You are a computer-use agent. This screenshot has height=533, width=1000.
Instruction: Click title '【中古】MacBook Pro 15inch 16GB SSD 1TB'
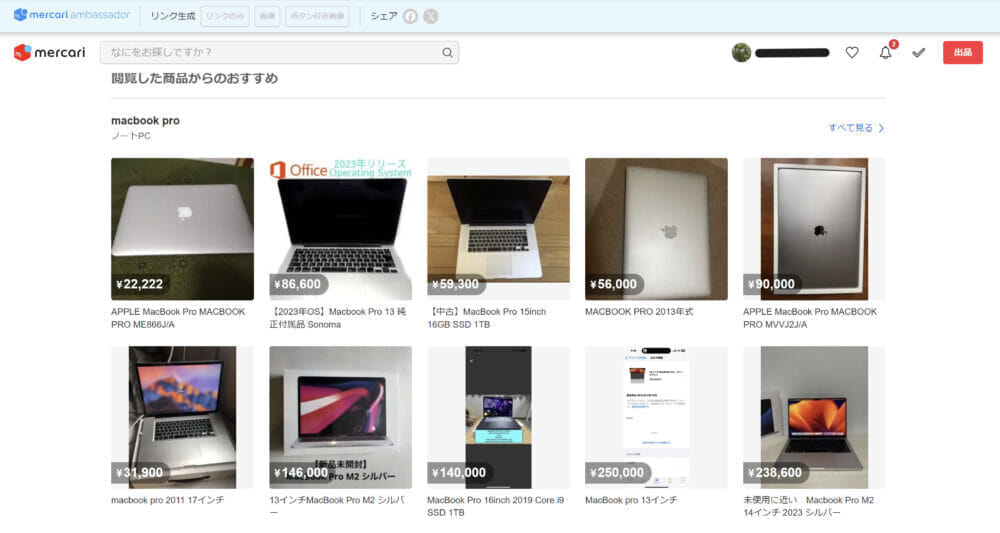tap(487, 318)
